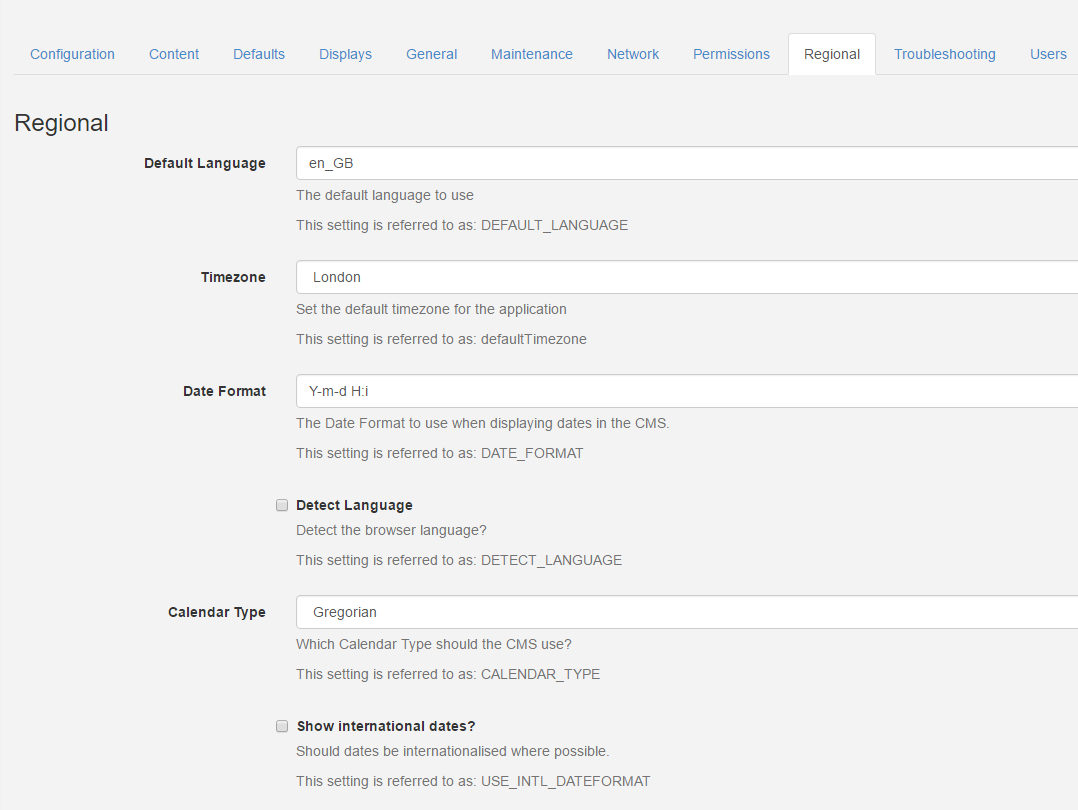Click the defaultTimezone setting reference text
1078x810 pixels.
pyautogui.click(x=441, y=339)
